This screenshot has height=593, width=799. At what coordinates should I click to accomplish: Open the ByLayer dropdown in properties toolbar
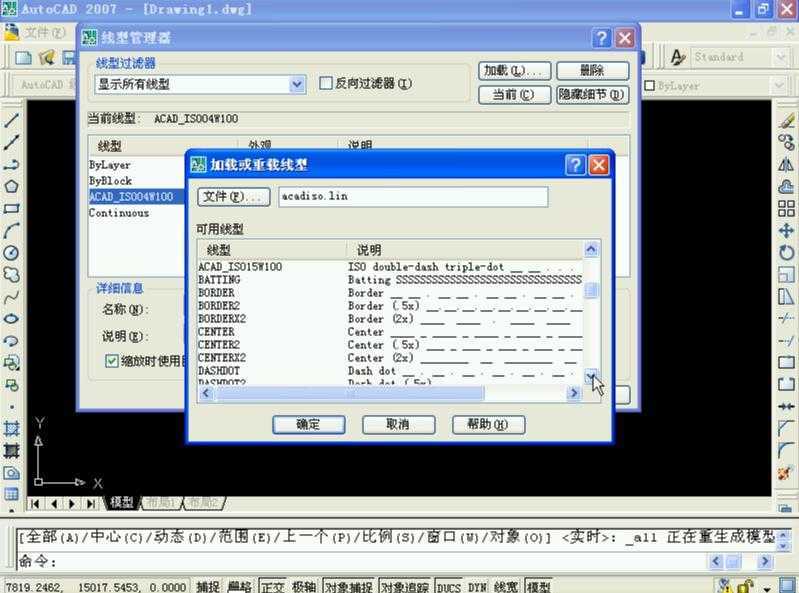pyautogui.click(x=779, y=86)
